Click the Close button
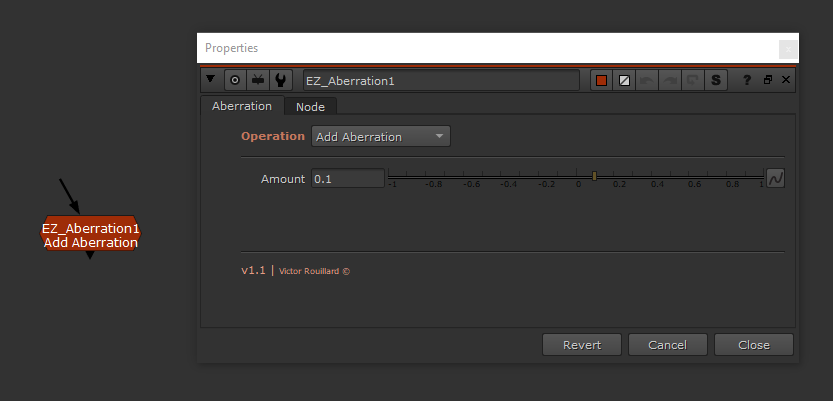 coord(754,345)
